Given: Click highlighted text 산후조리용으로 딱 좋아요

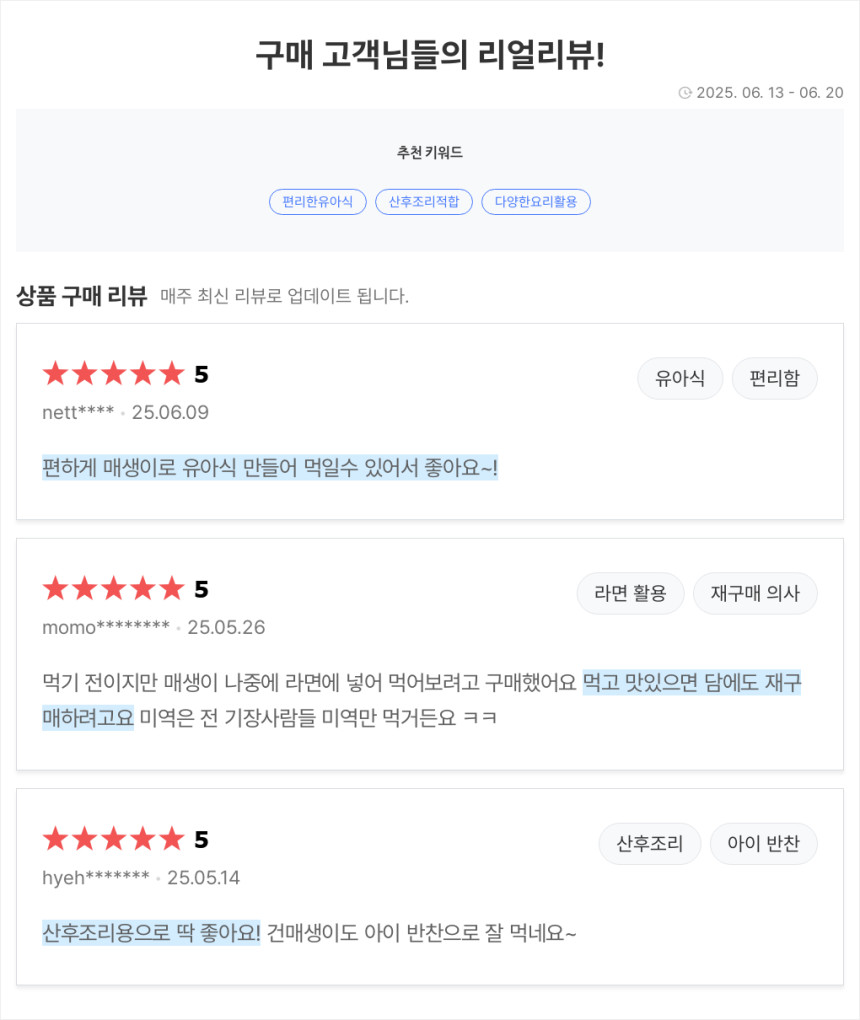Looking at the screenshot, I should pyautogui.click(x=151, y=933).
